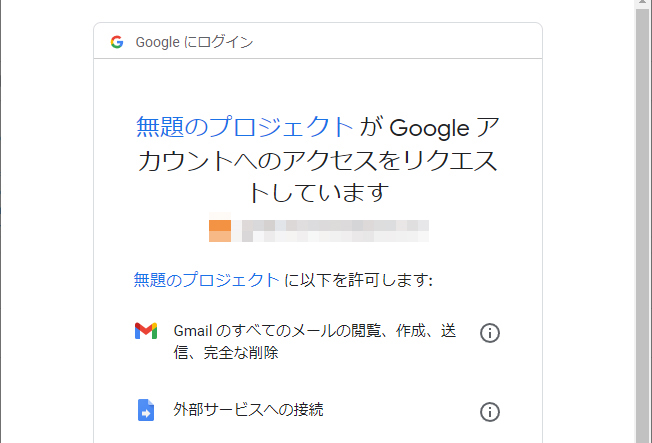Image resolution: width=652 pixels, height=443 pixels.
Task: Click the が Google ア heading text
Action: coord(429,127)
